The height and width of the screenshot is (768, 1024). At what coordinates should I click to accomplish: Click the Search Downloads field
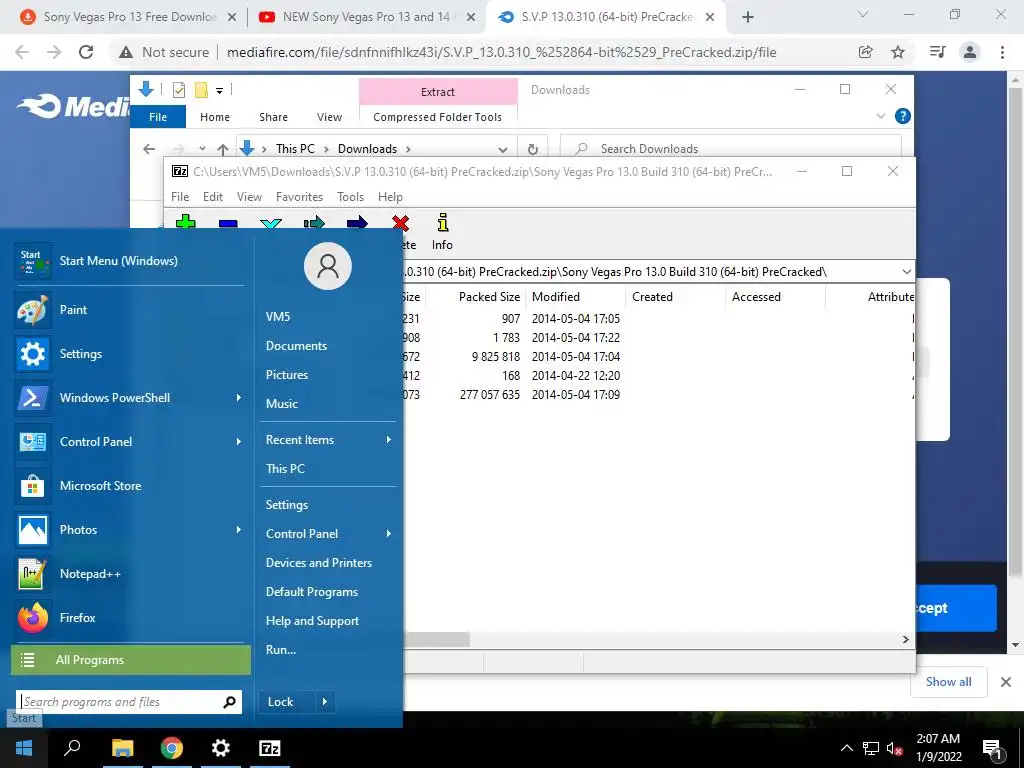tap(731, 149)
